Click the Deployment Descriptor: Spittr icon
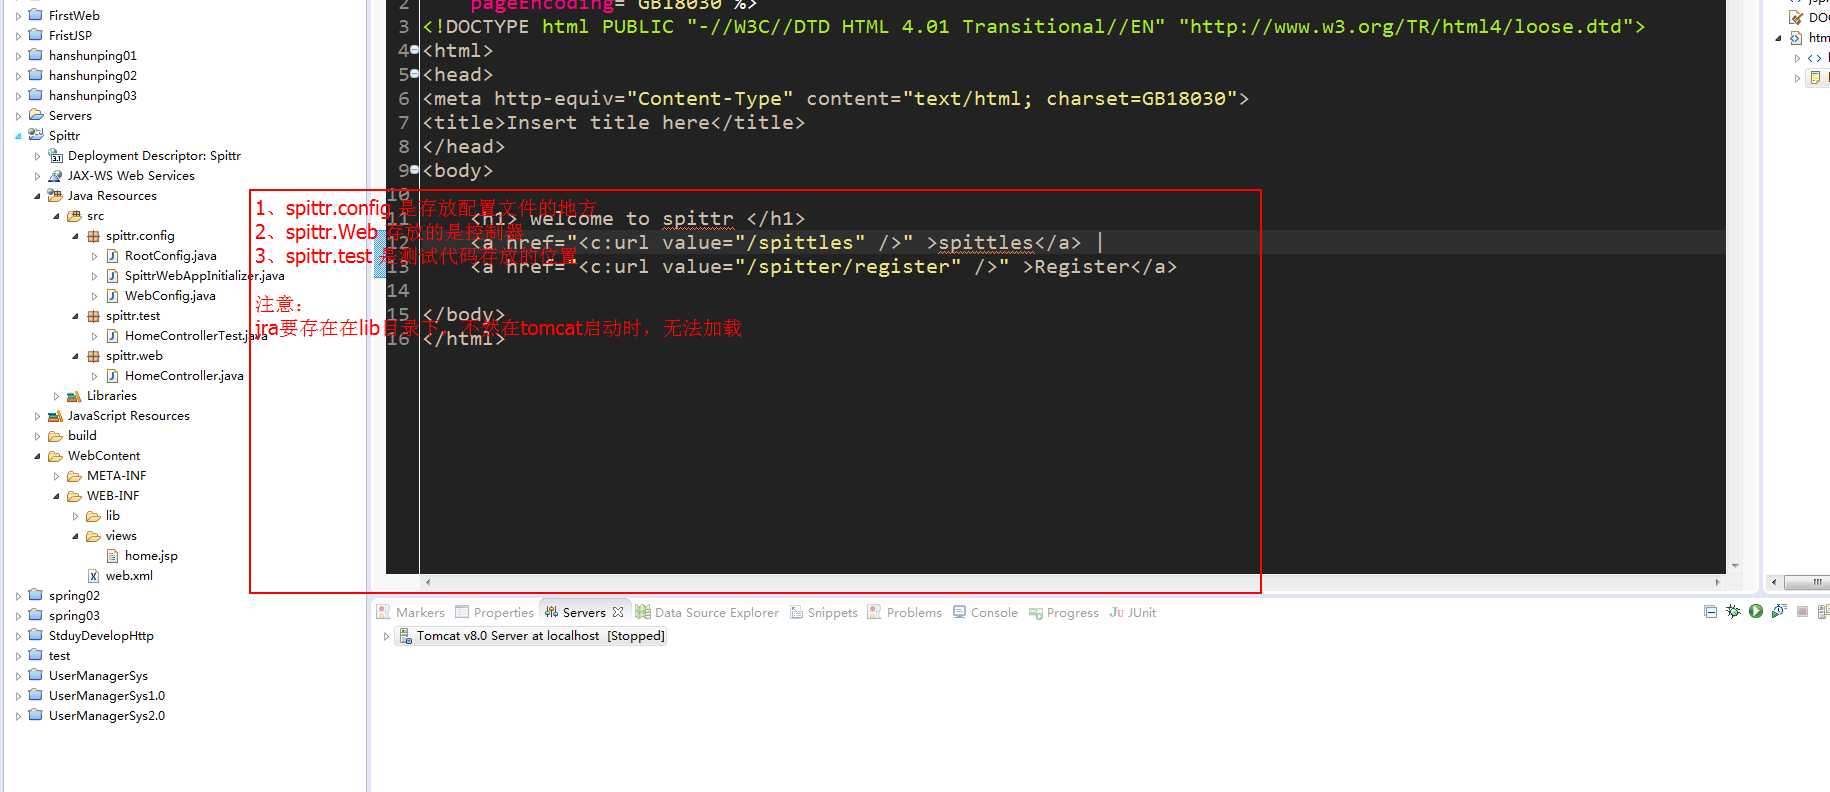This screenshot has height=792, width=1830. (x=56, y=155)
